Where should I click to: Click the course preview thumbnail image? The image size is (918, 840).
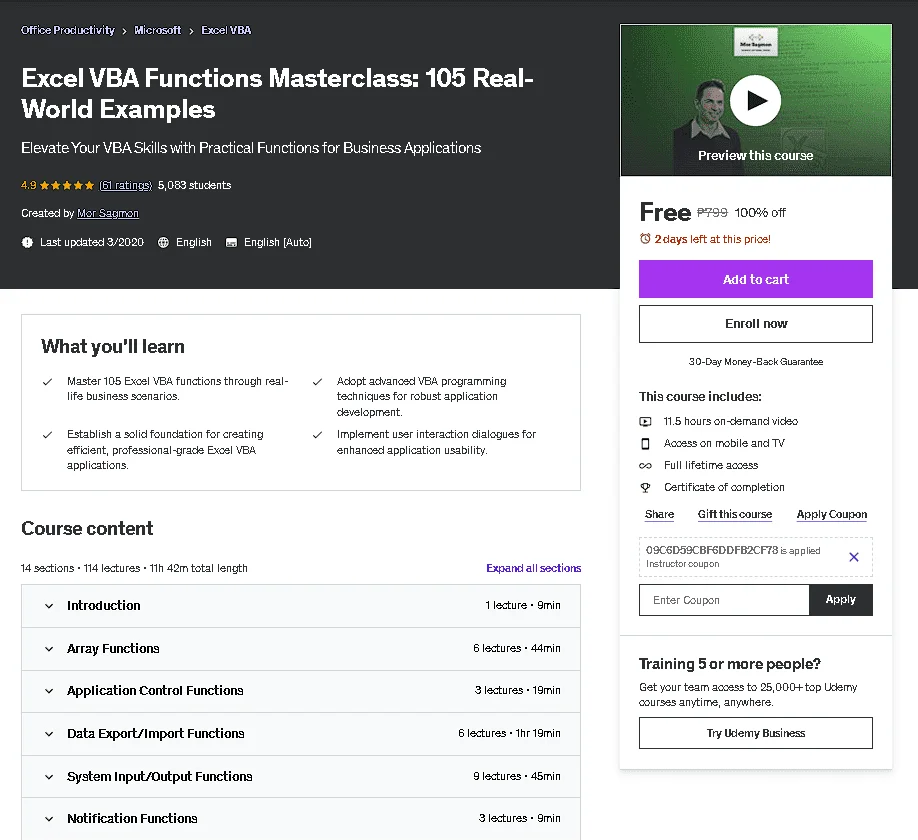click(755, 100)
